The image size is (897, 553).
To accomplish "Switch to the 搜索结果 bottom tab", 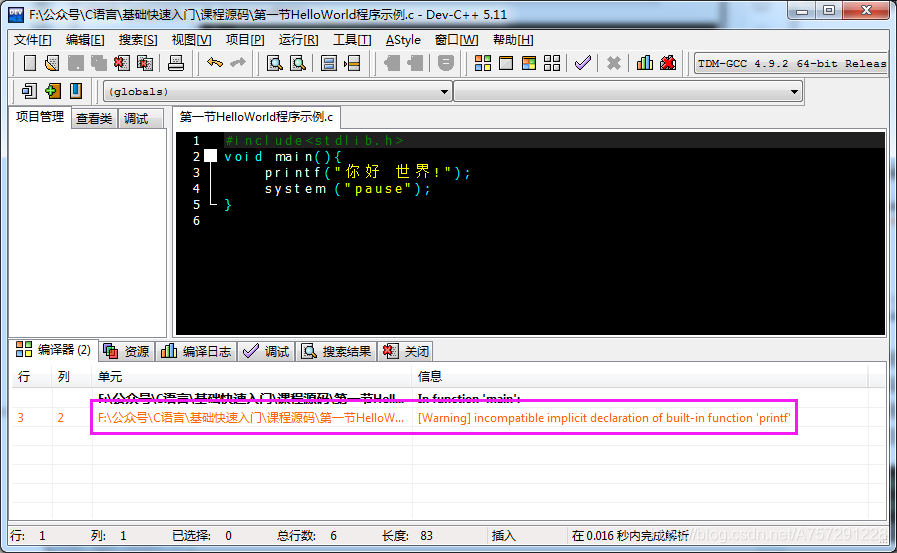I will click(336, 351).
